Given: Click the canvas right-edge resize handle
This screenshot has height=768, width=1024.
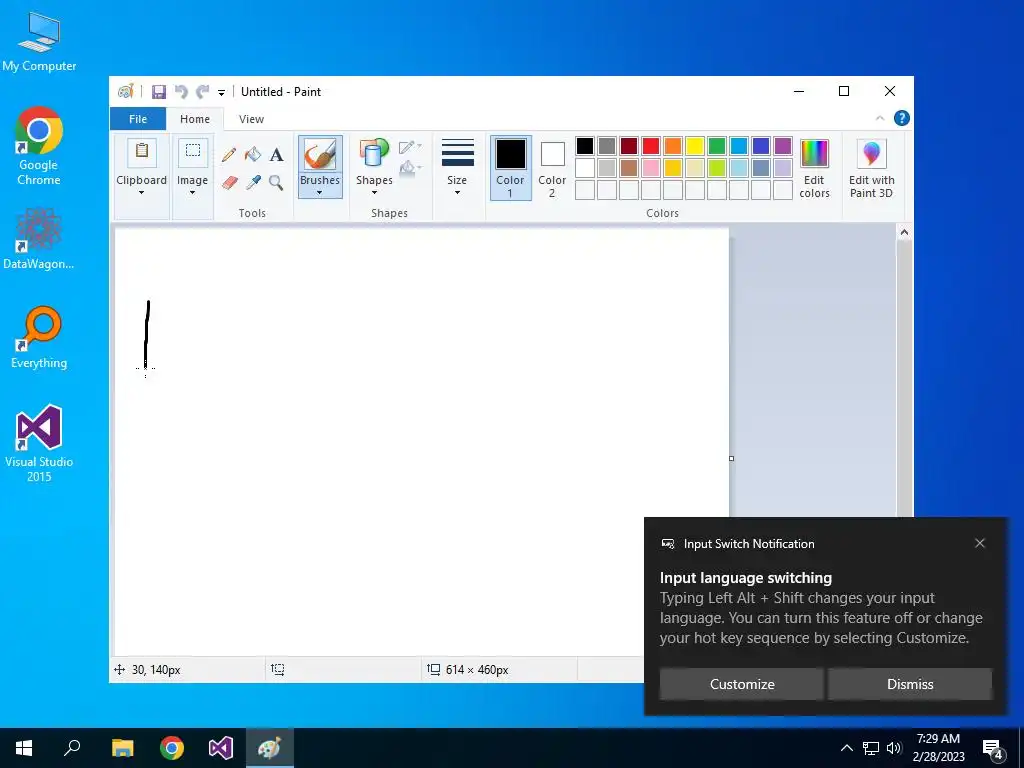Looking at the screenshot, I should 731,458.
